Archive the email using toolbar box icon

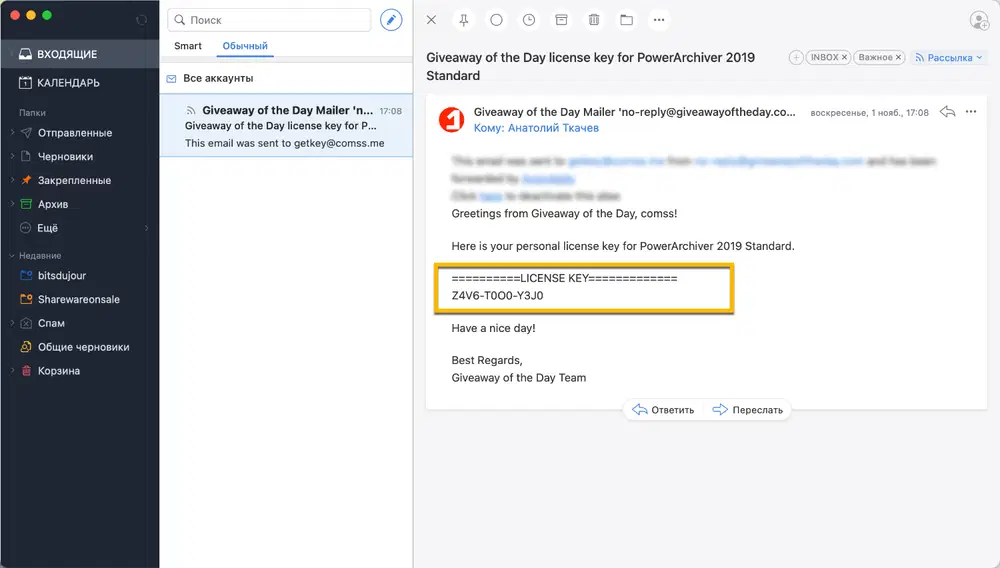[x=561, y=20]
